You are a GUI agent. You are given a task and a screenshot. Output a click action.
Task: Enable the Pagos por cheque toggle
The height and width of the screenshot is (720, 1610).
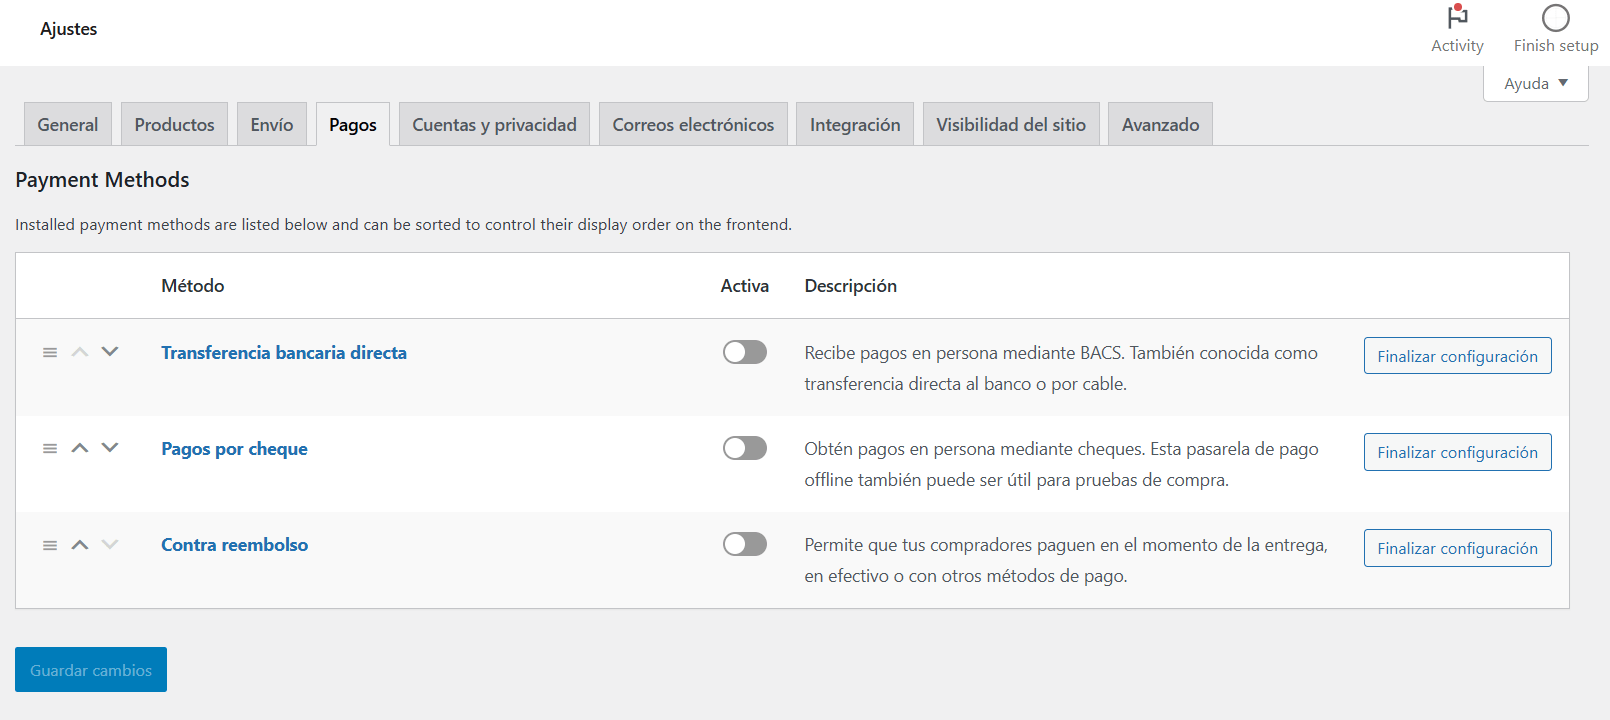click(745, 448)
